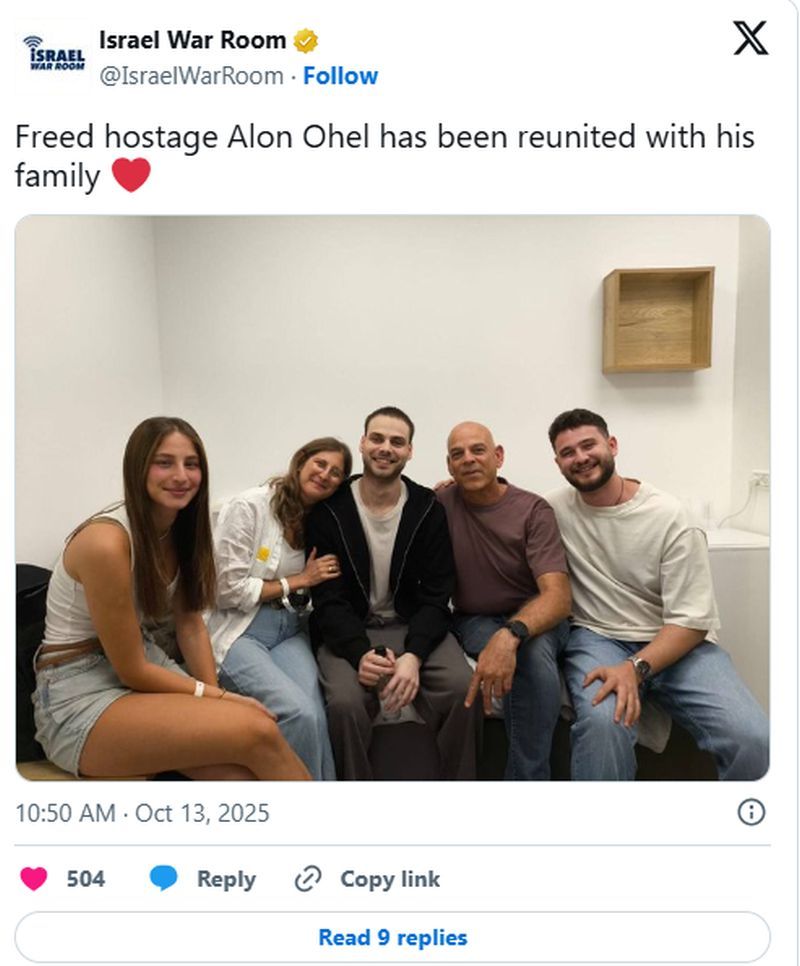Click the 10:50 AM time text
Screen dimensions: 800x966
65,813
